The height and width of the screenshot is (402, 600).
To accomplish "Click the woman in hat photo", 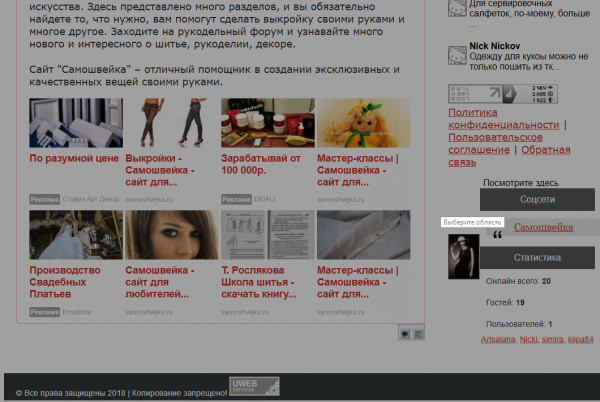I will click(x=463, y=256).
